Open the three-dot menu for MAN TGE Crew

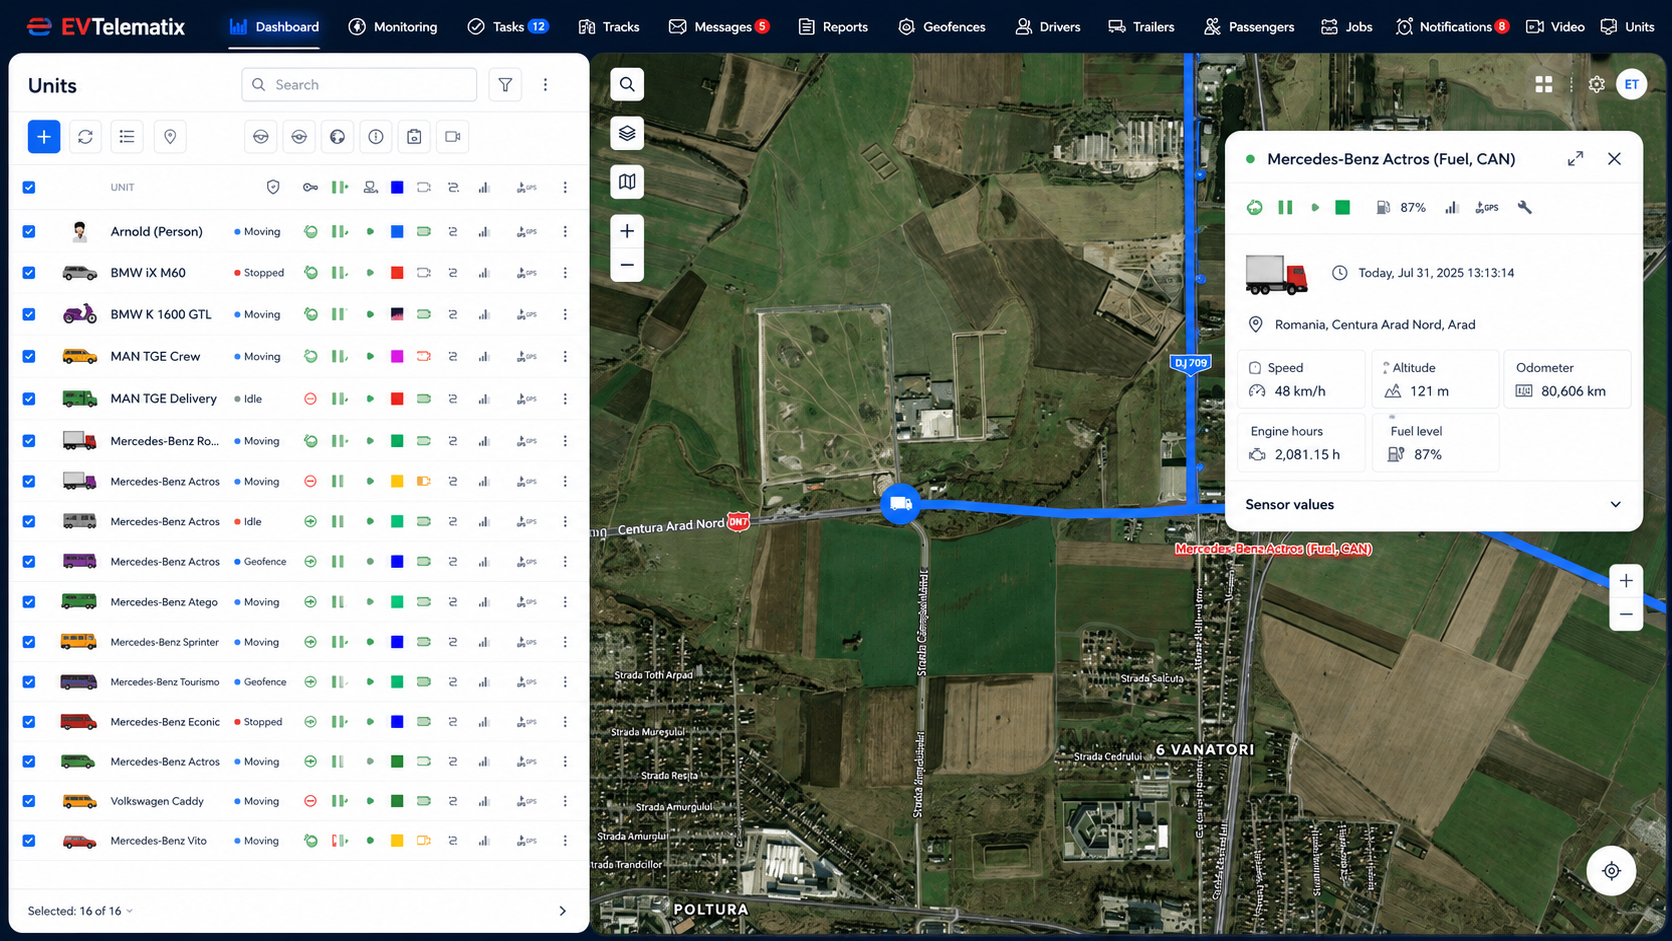click(x=565, y=356)
